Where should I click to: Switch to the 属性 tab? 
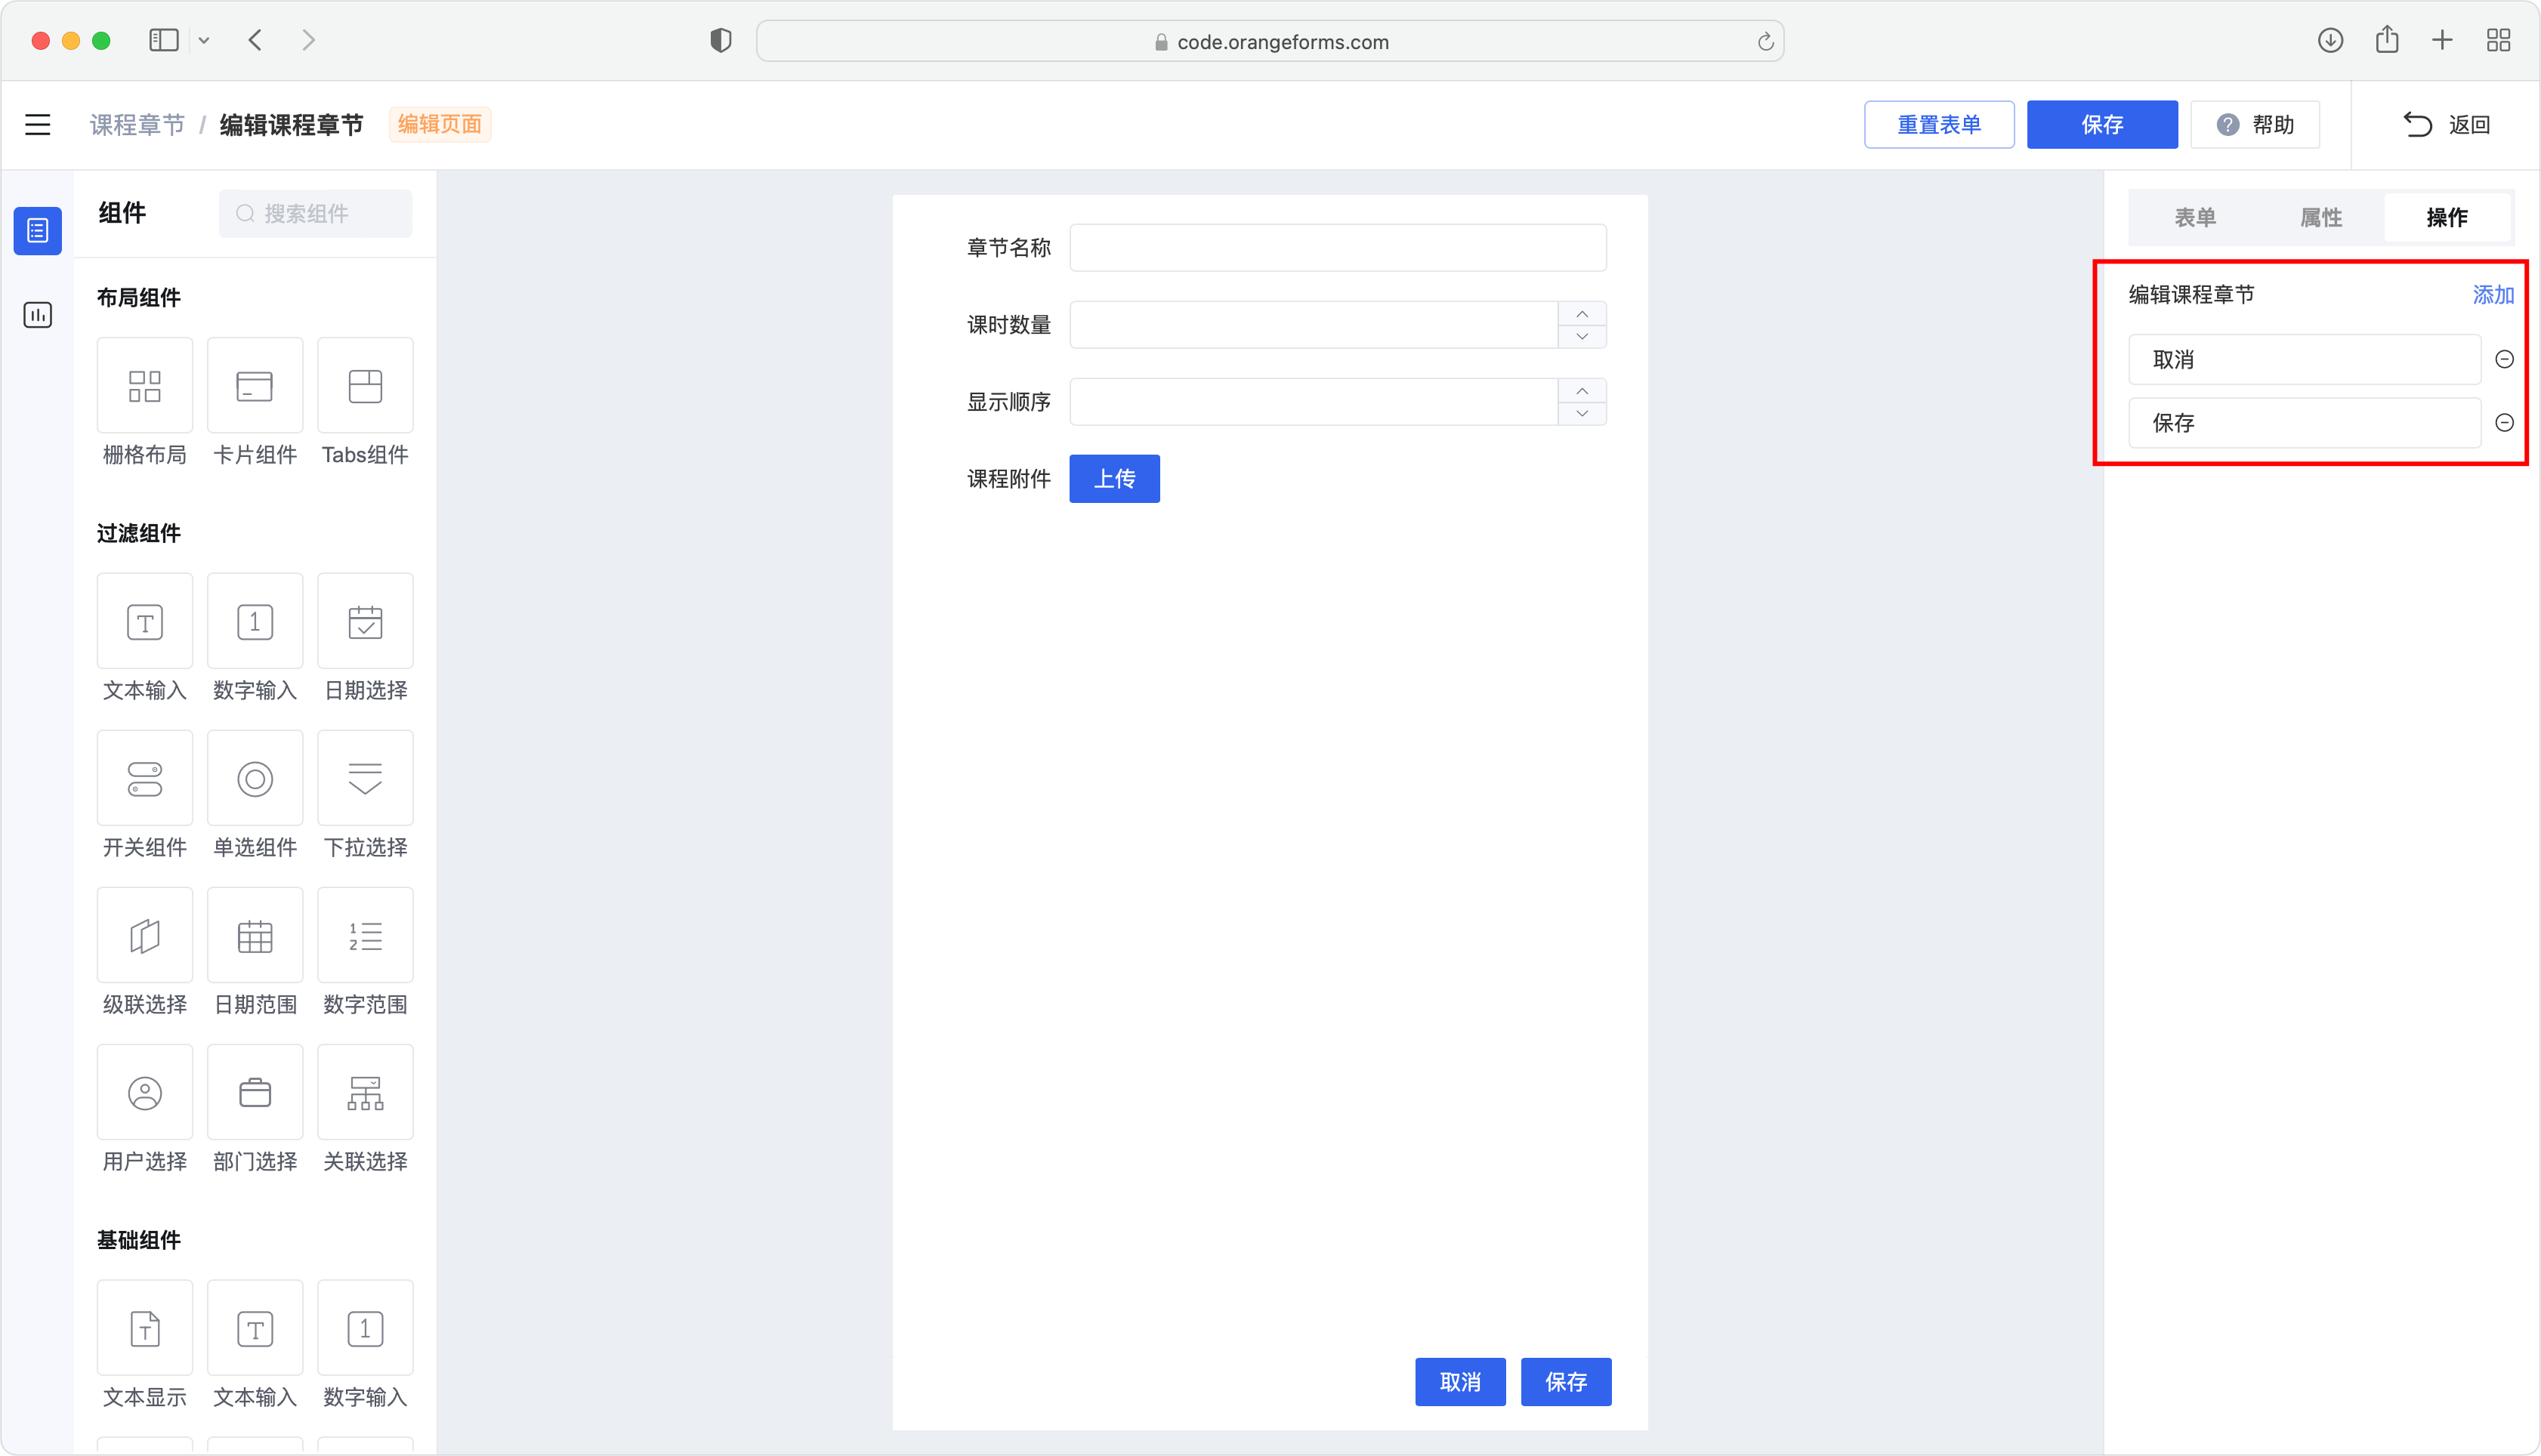click(x=2321, y=217)
